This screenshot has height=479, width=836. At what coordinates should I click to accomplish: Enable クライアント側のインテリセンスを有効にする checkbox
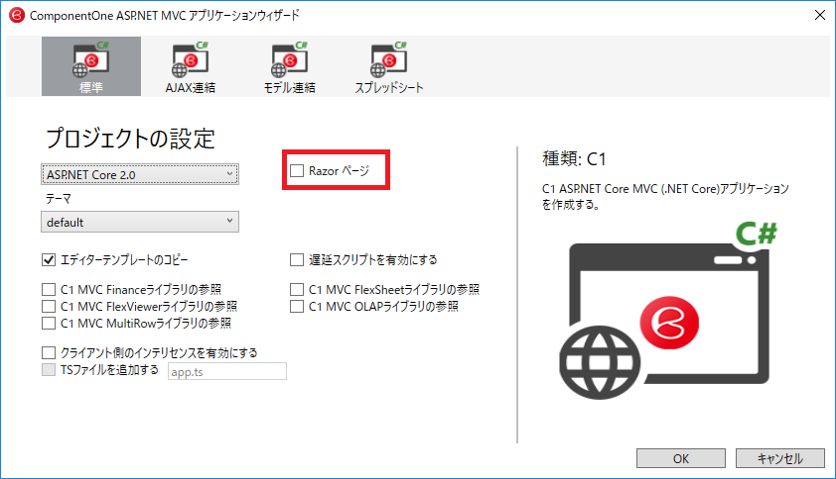pyautogui.click(x=49, y=353)
